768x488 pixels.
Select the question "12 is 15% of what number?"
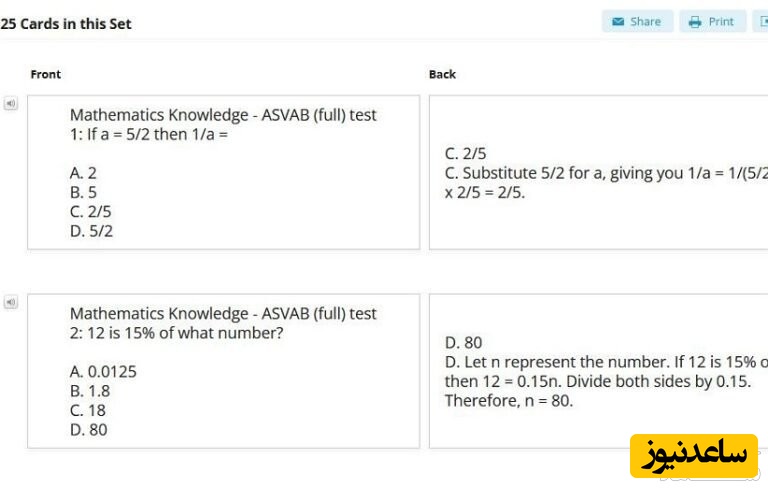176,333
